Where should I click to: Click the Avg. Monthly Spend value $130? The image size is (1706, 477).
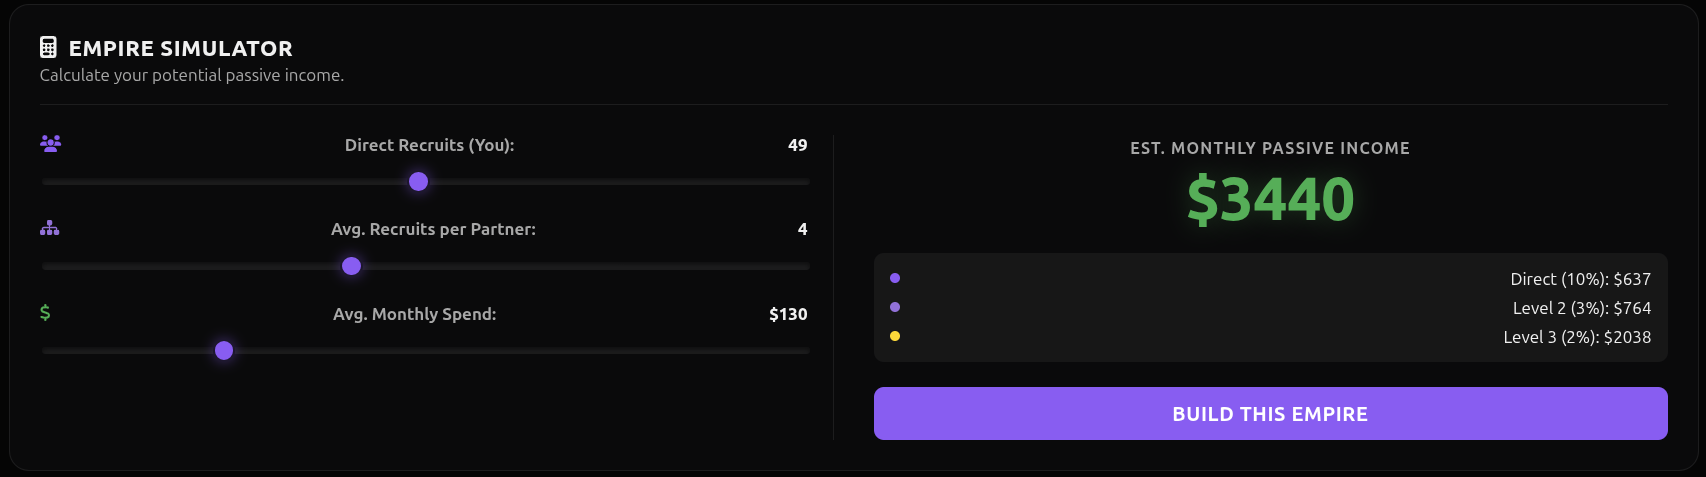[788, 314]
